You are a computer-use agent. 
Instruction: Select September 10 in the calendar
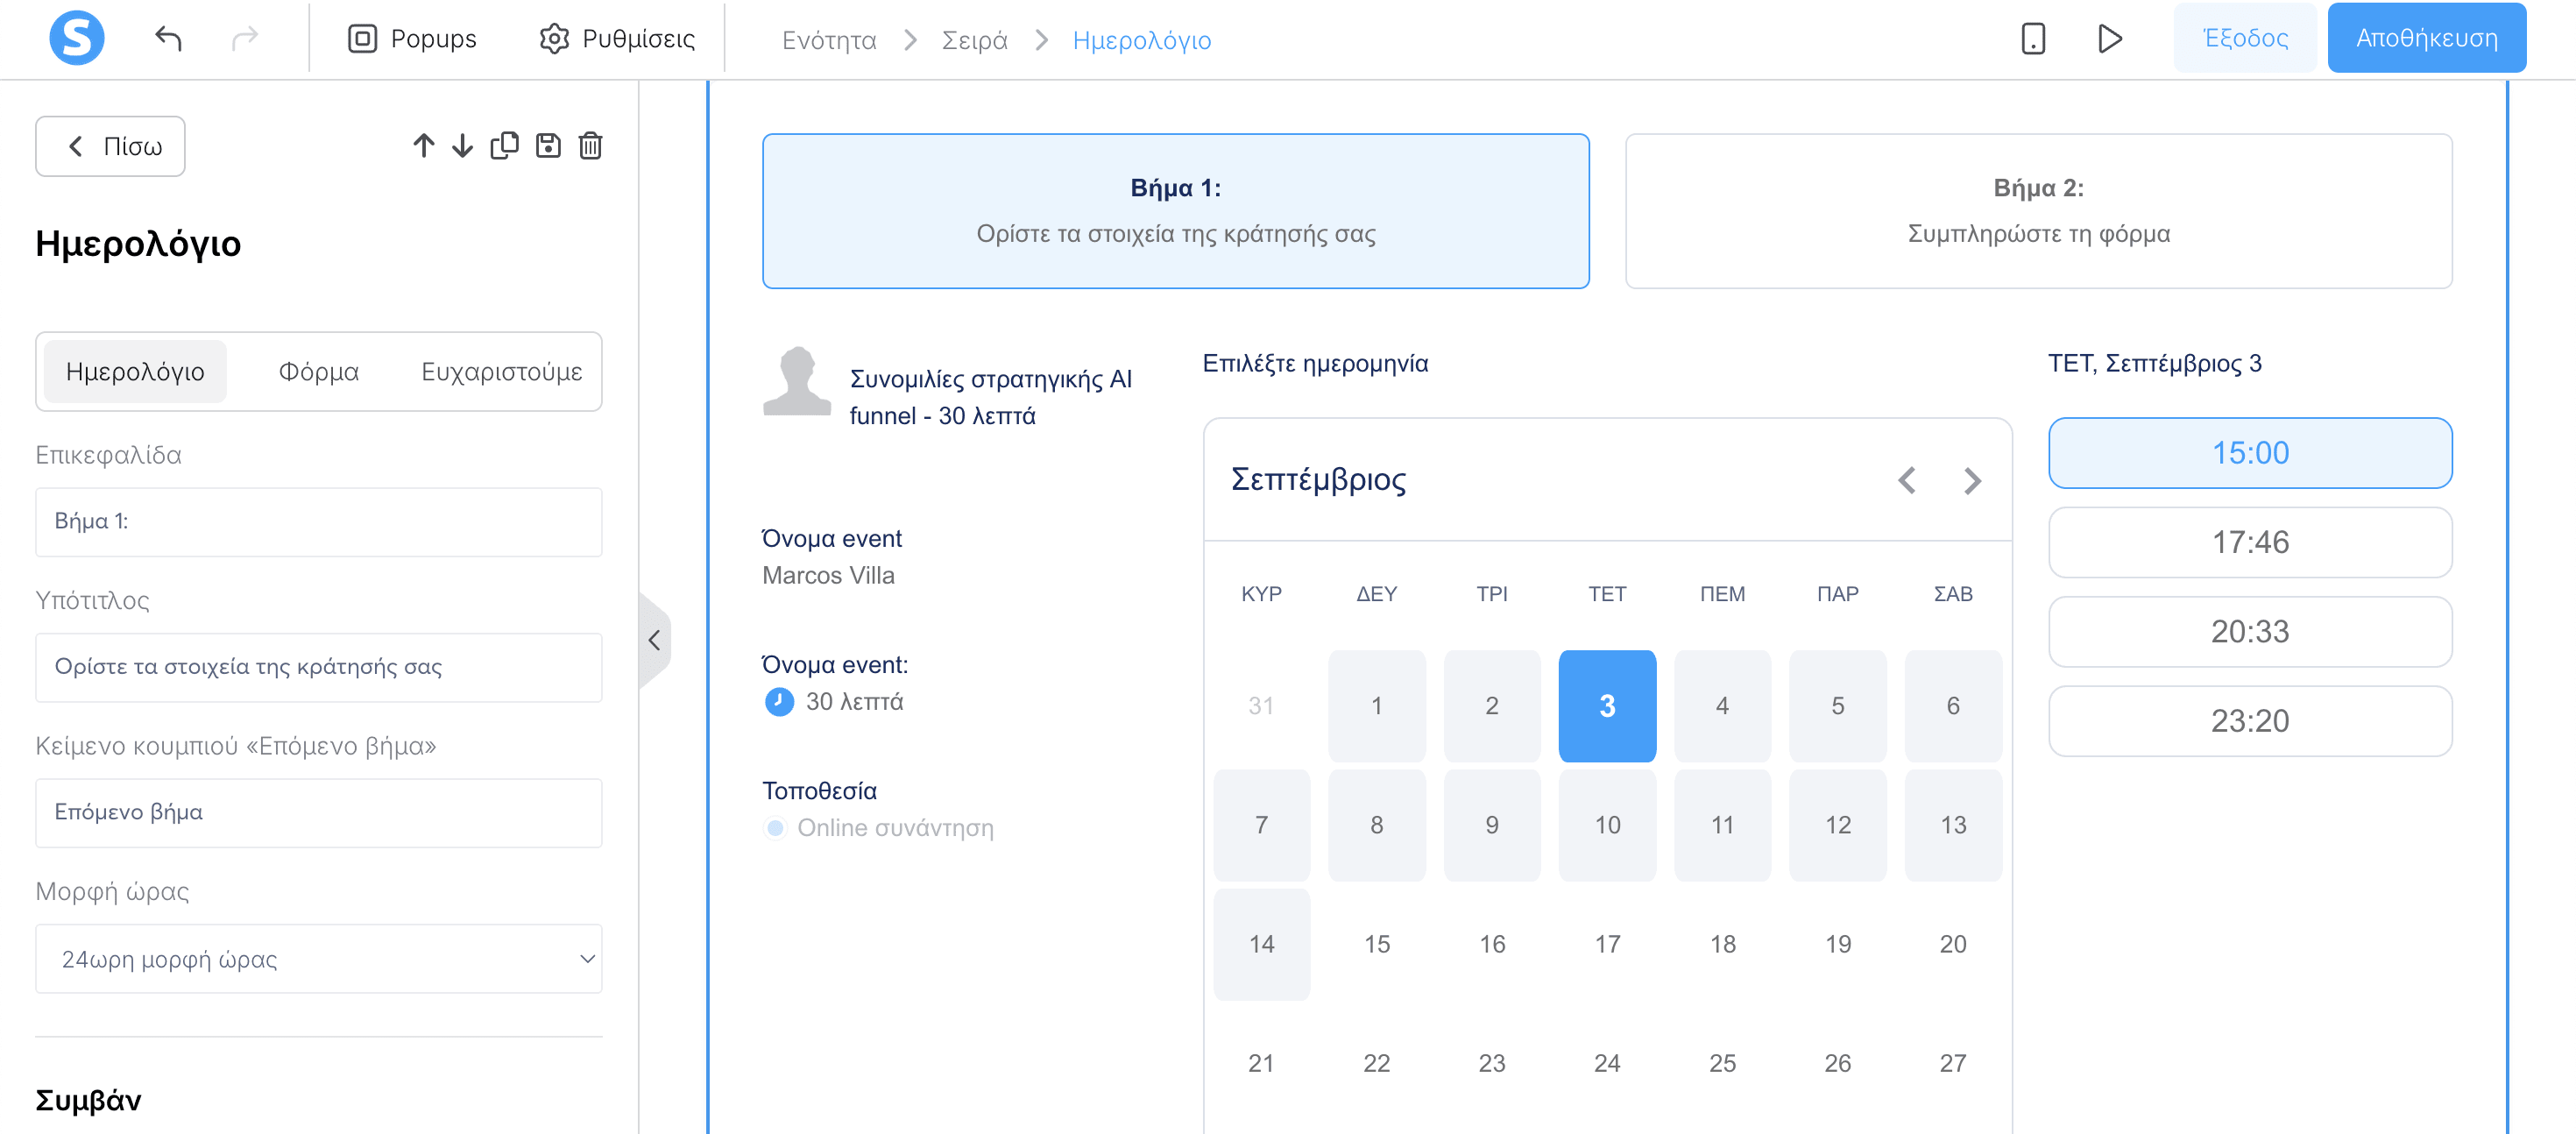1607,825
